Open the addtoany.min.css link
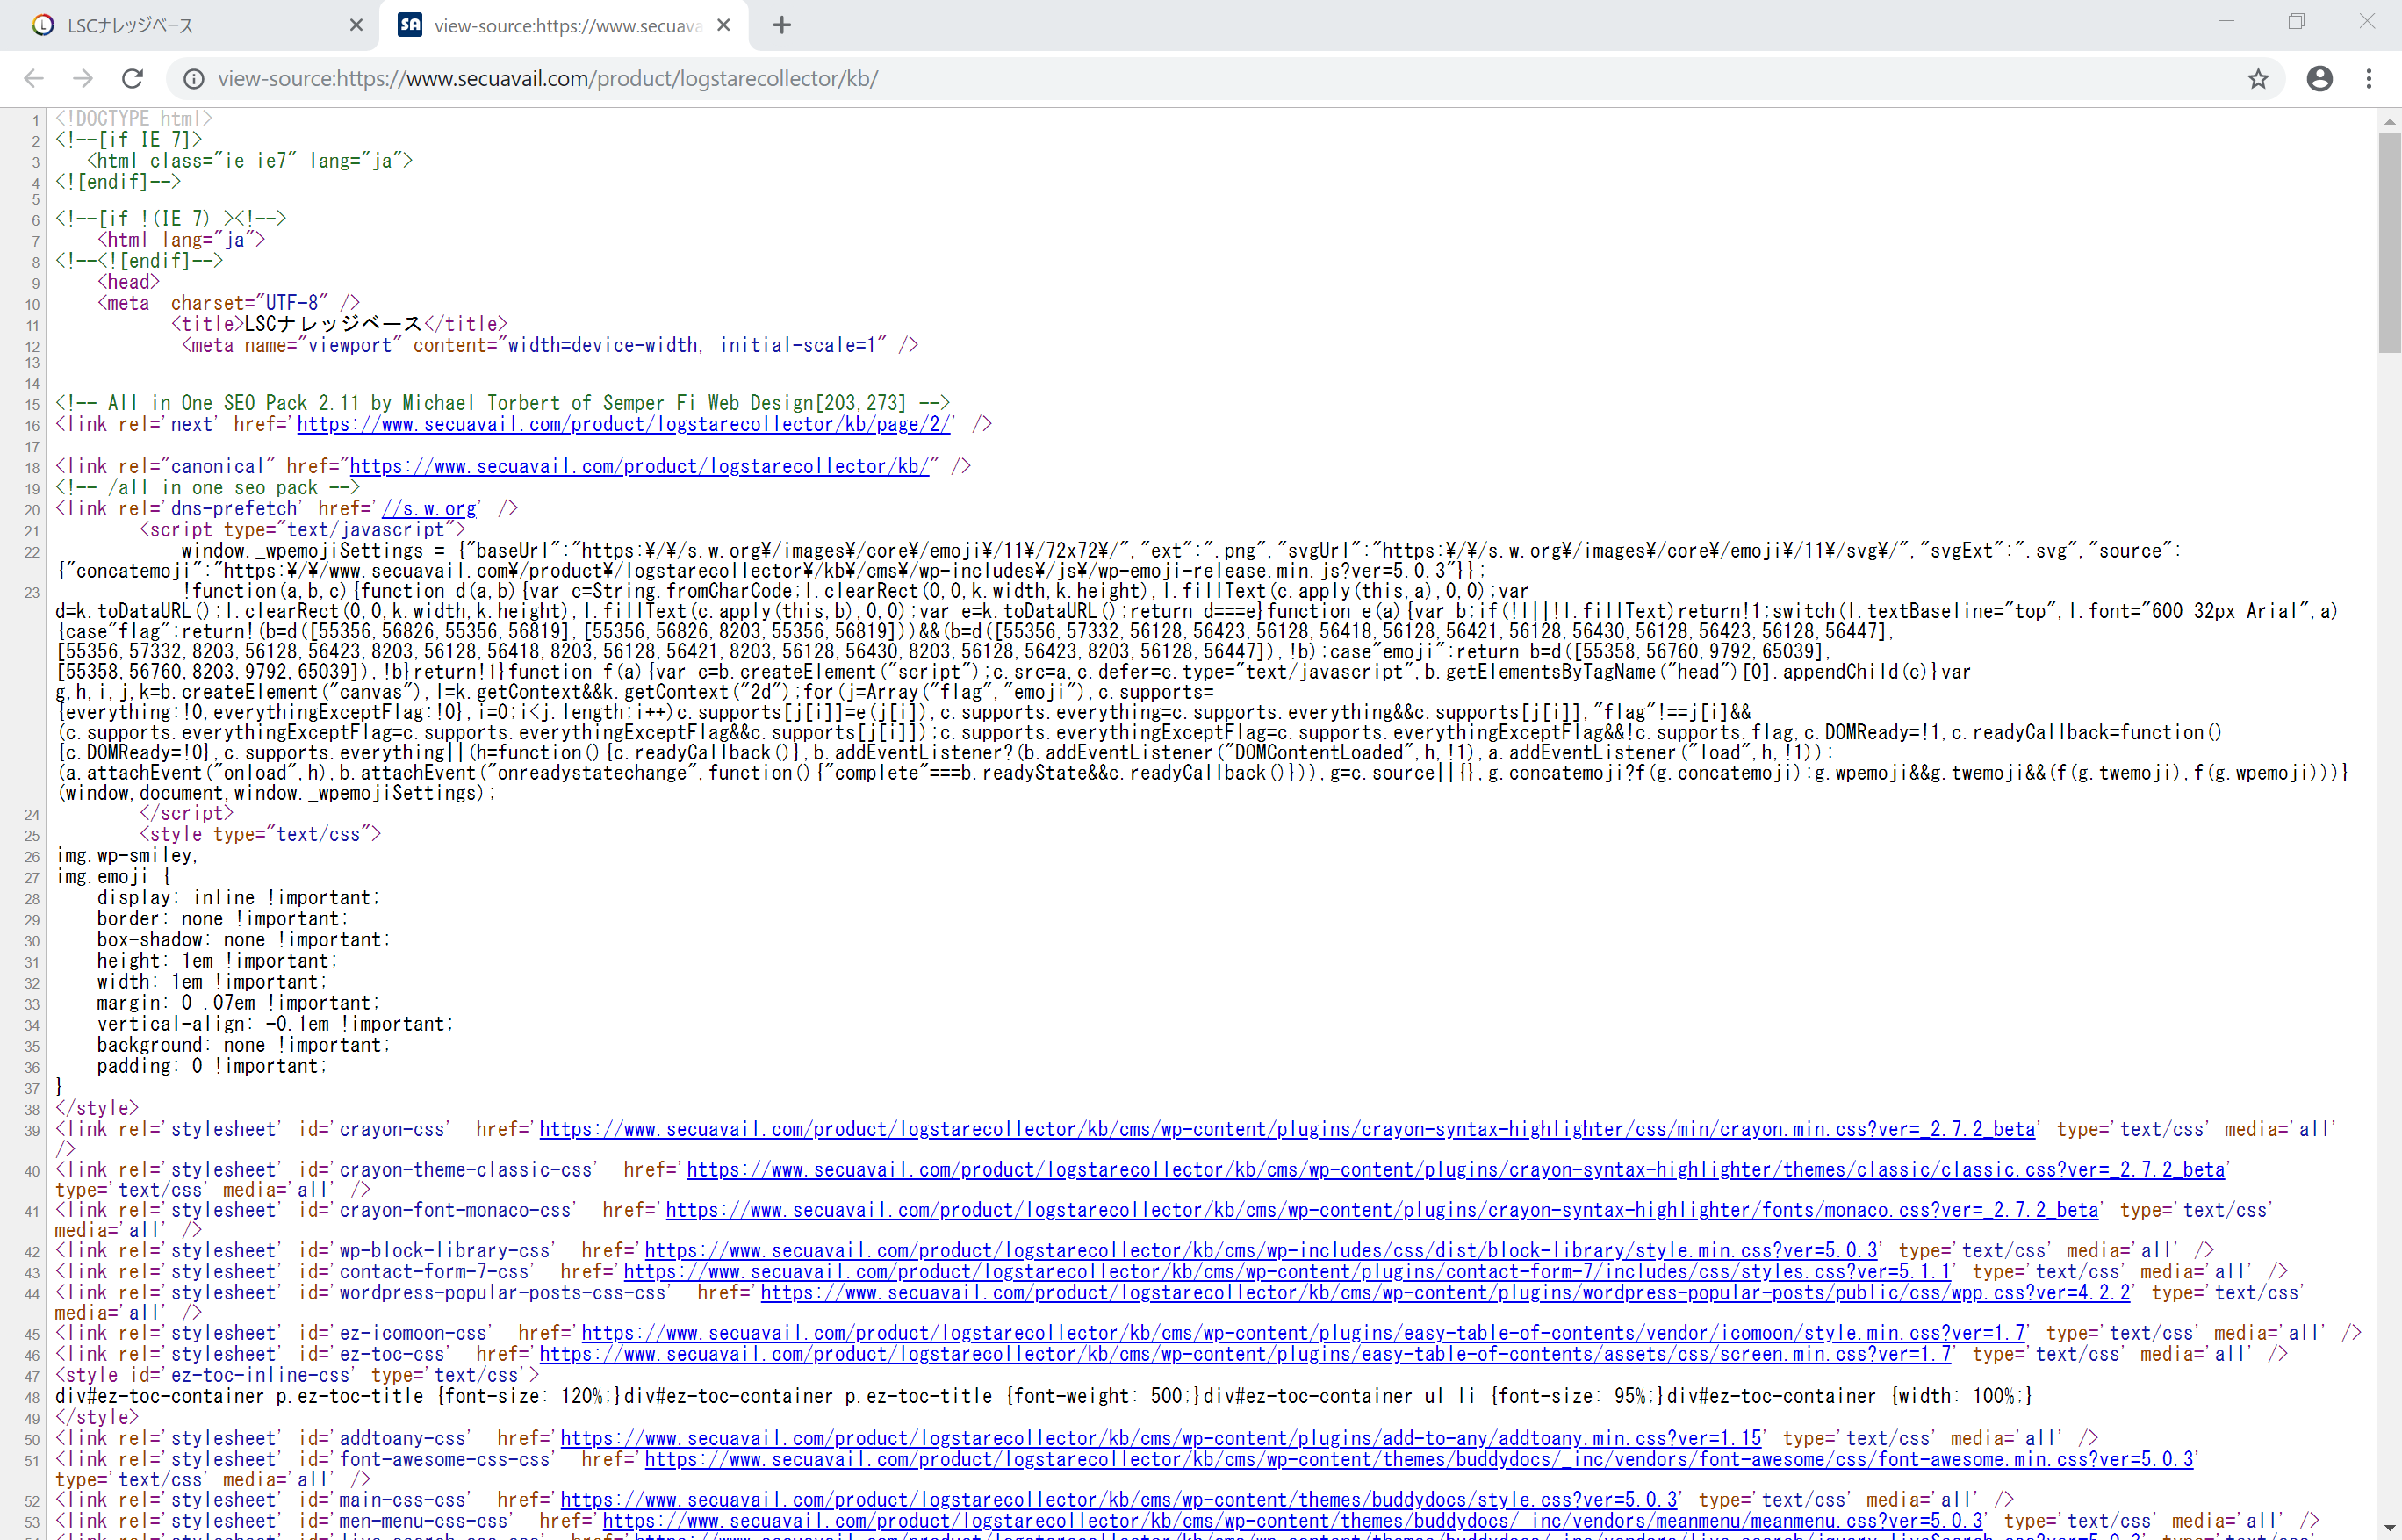Viewport: 2402px width, 1540px height. coord(1160,1438)
